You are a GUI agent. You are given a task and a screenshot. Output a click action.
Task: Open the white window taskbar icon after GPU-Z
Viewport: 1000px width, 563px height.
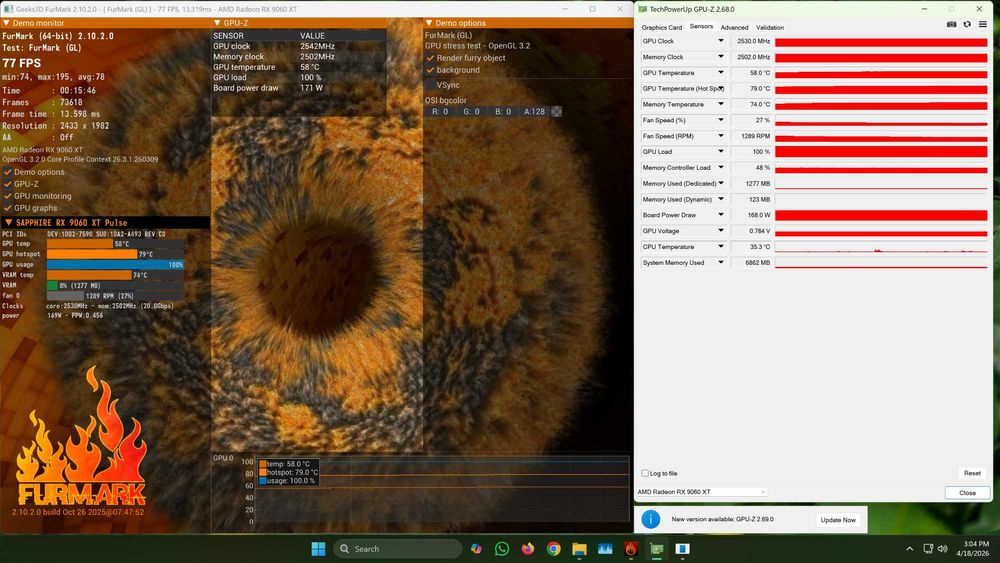[682, 548]
